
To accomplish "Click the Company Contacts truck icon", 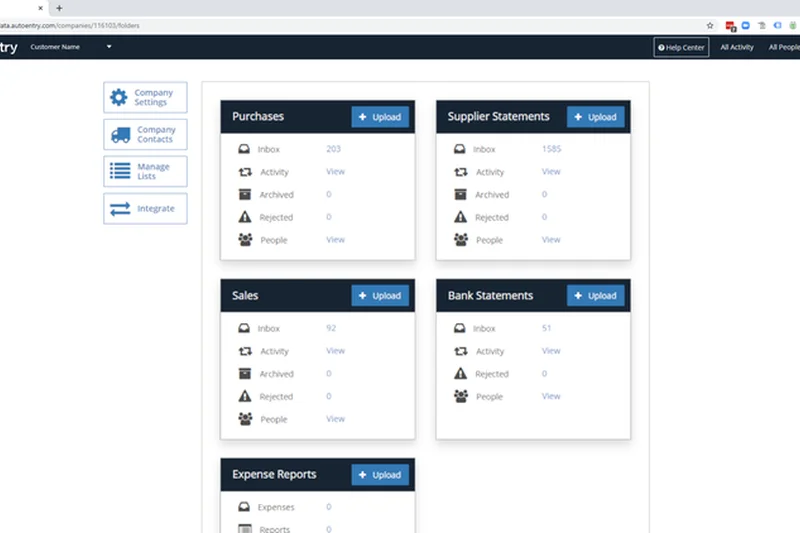I will click(x=120, y=134).
